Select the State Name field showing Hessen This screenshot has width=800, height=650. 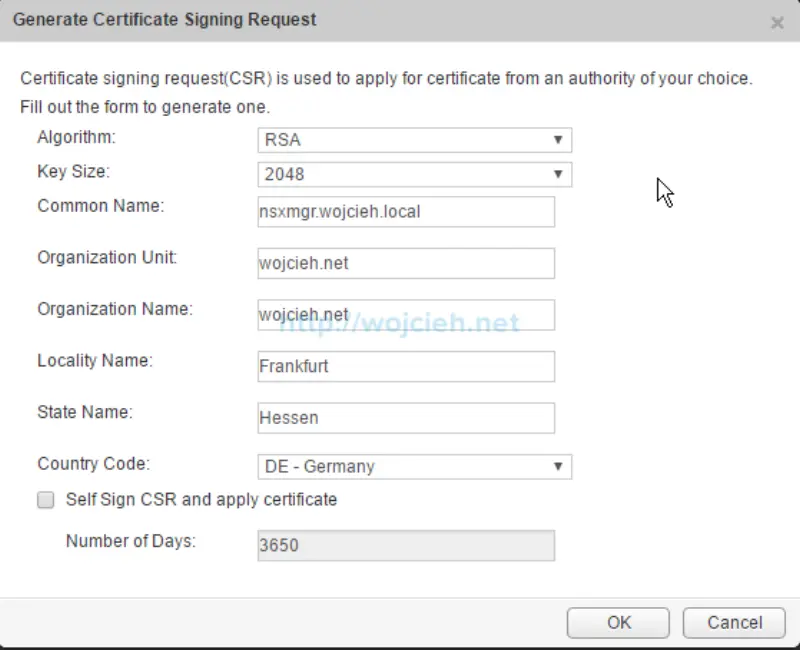(405, 417)
